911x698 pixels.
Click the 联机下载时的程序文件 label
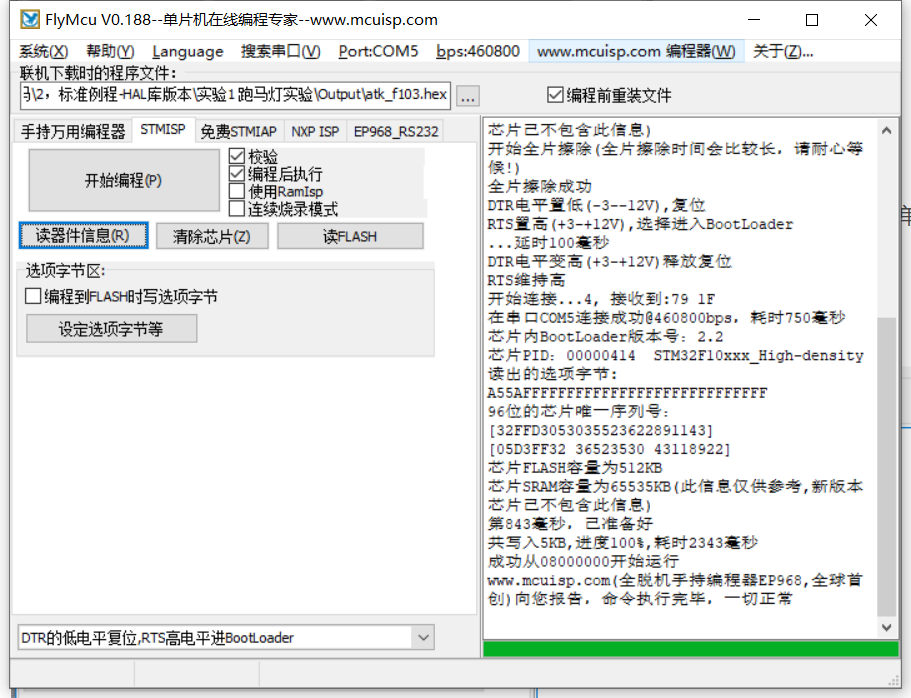click(x=98, y=73)
